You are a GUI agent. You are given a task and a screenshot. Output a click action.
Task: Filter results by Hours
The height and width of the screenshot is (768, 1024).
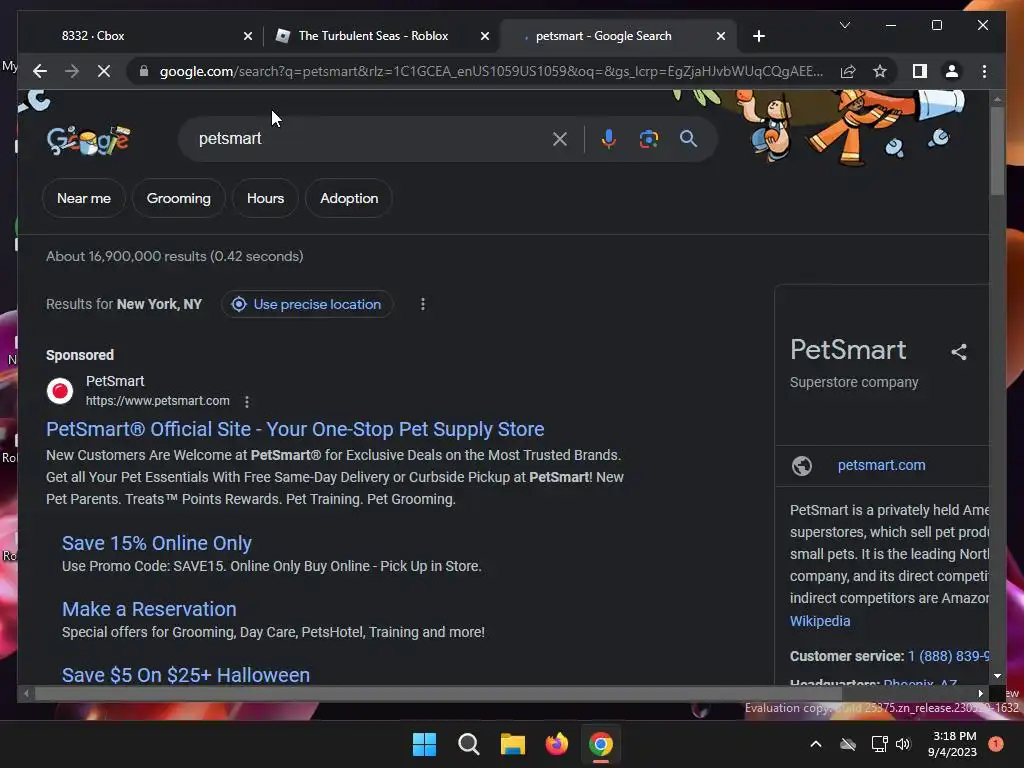coord(265,198)
